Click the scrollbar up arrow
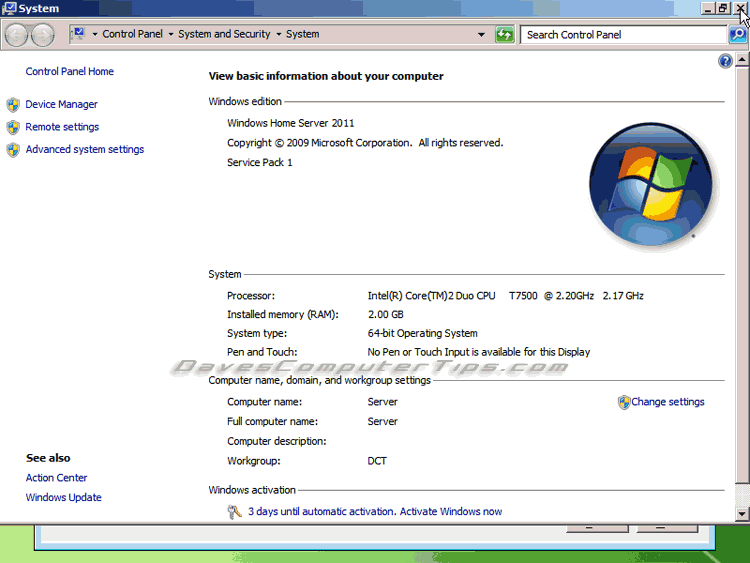750x563 pixels. [741, 60]
